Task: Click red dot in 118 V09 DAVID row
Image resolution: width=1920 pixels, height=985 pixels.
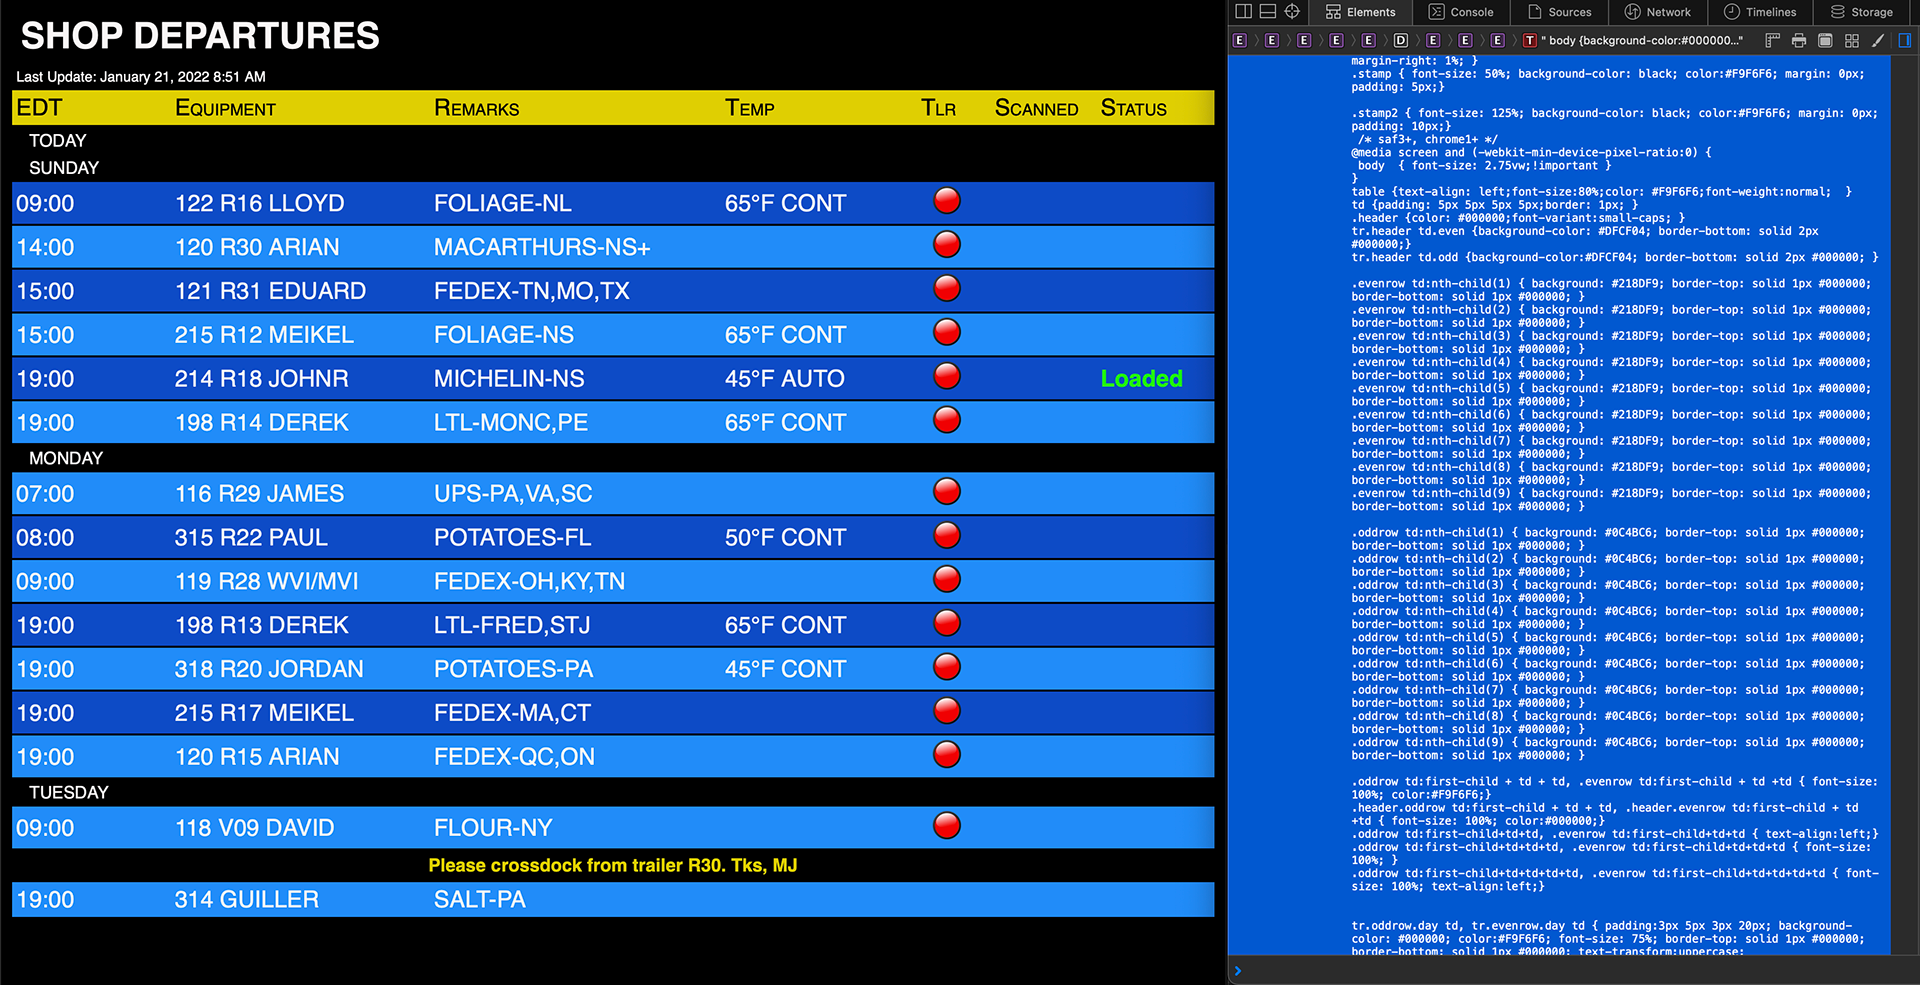Action: coord(947,826)
